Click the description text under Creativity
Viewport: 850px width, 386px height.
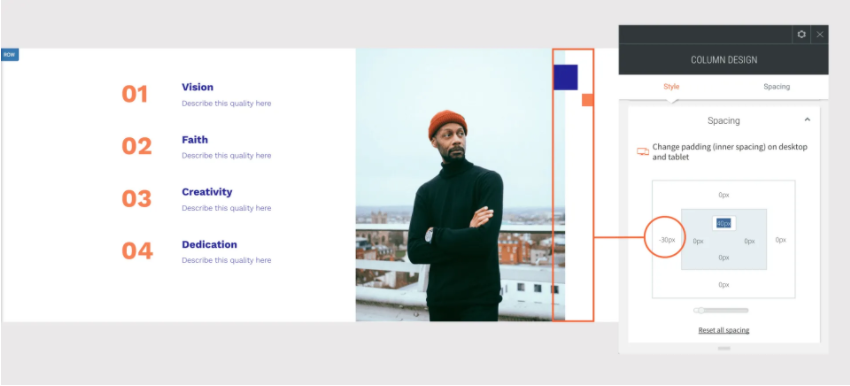pyautogui.click(x=227, y=208)
